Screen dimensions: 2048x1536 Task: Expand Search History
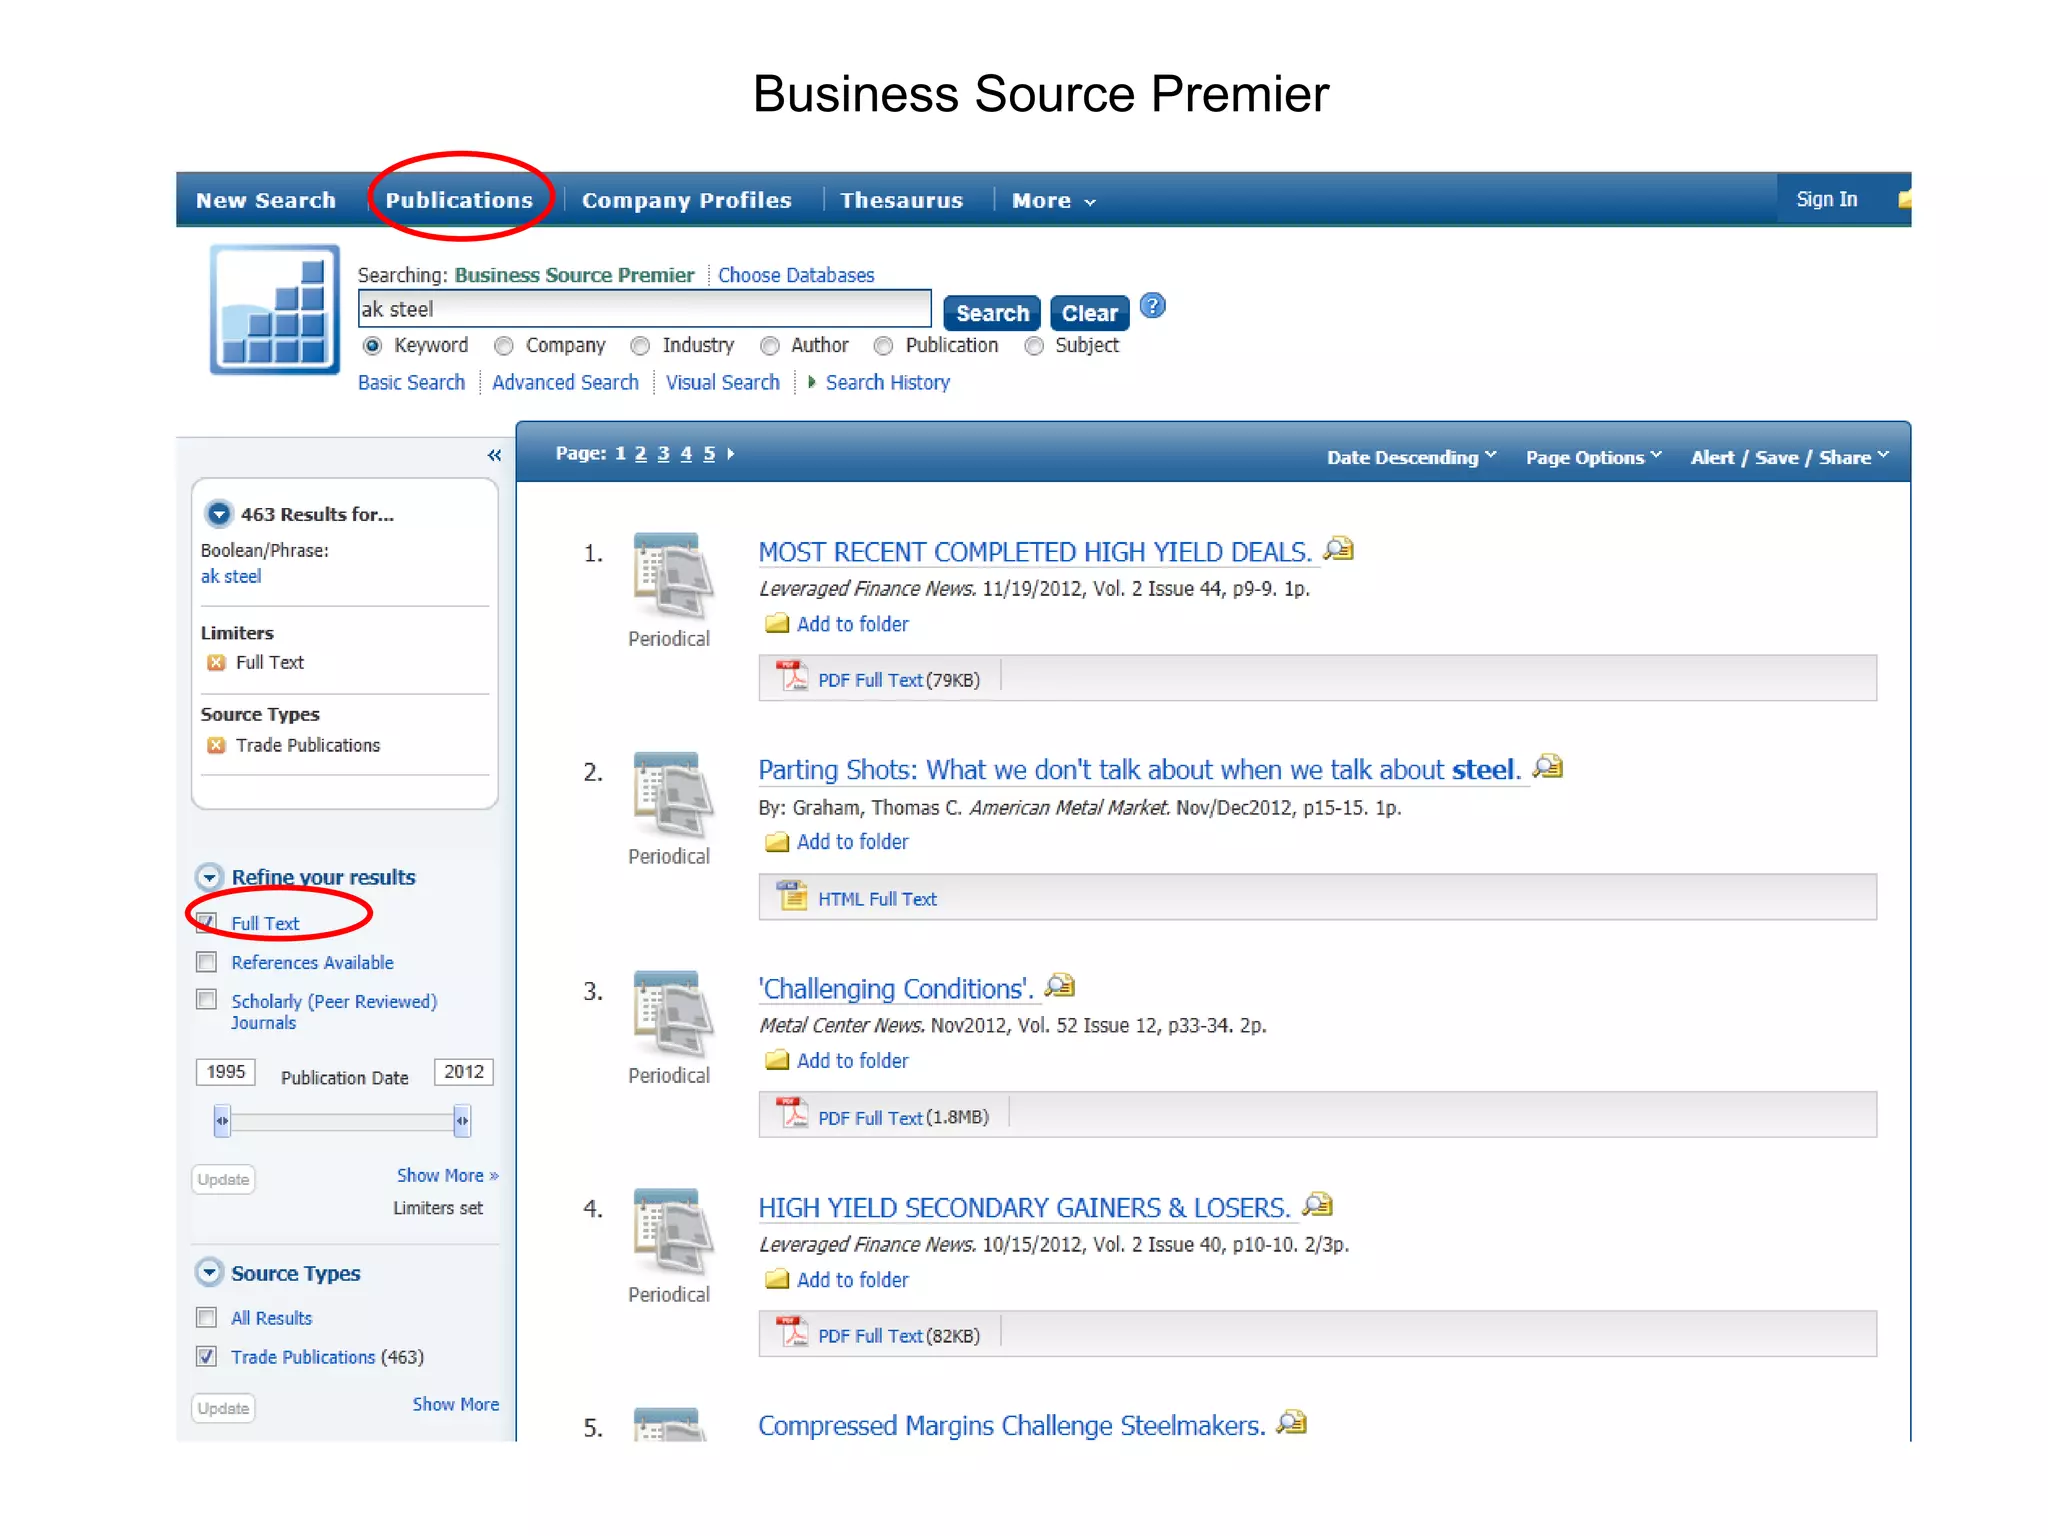click(879, 383)
